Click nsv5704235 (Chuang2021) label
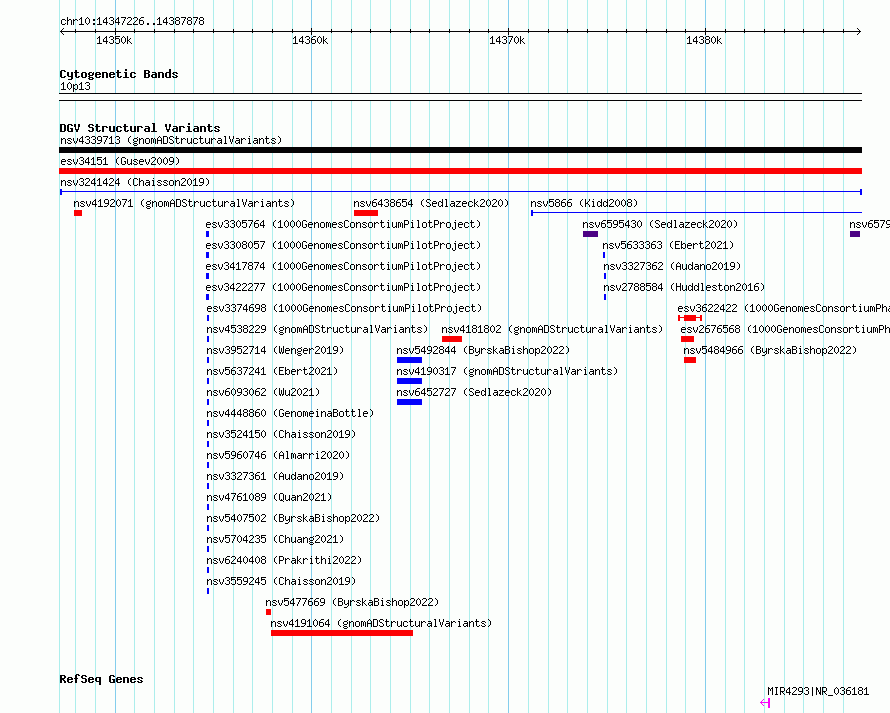This screenshot has width=890, height=713. pyautogui.click(x=275, y=539)
